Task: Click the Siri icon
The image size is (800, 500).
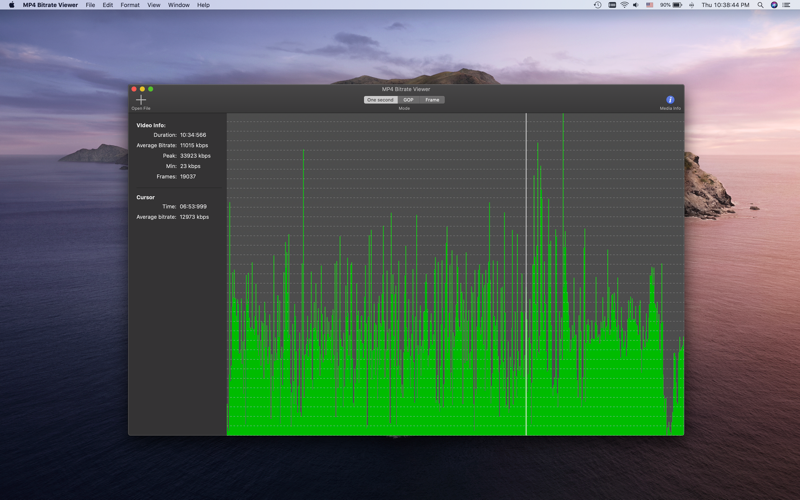Action: pos(774,5)
